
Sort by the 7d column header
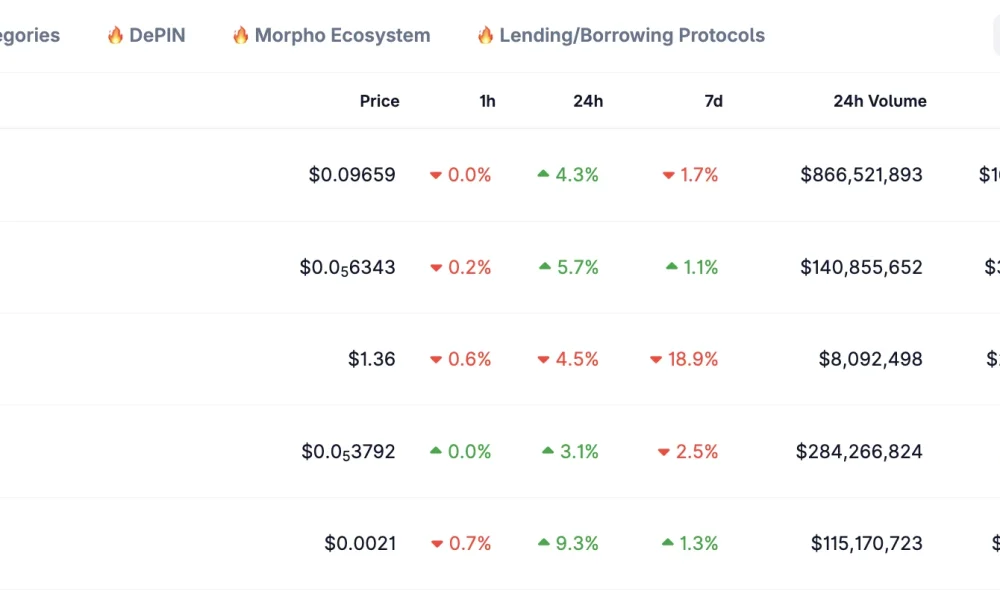click(712, 100)
